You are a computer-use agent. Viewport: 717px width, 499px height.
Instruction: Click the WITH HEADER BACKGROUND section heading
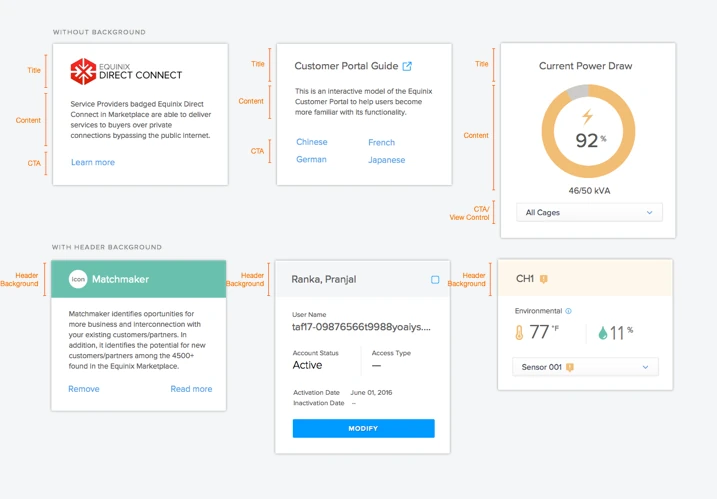tap(107, 247)
